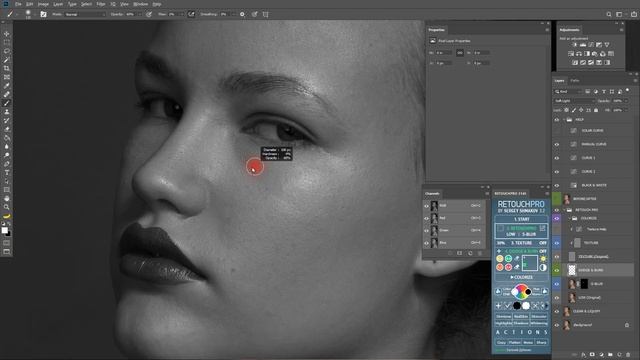Toggle visibility of DODGE & BURN layer
This screenshot has width=640, height=360.
(557, 270)
